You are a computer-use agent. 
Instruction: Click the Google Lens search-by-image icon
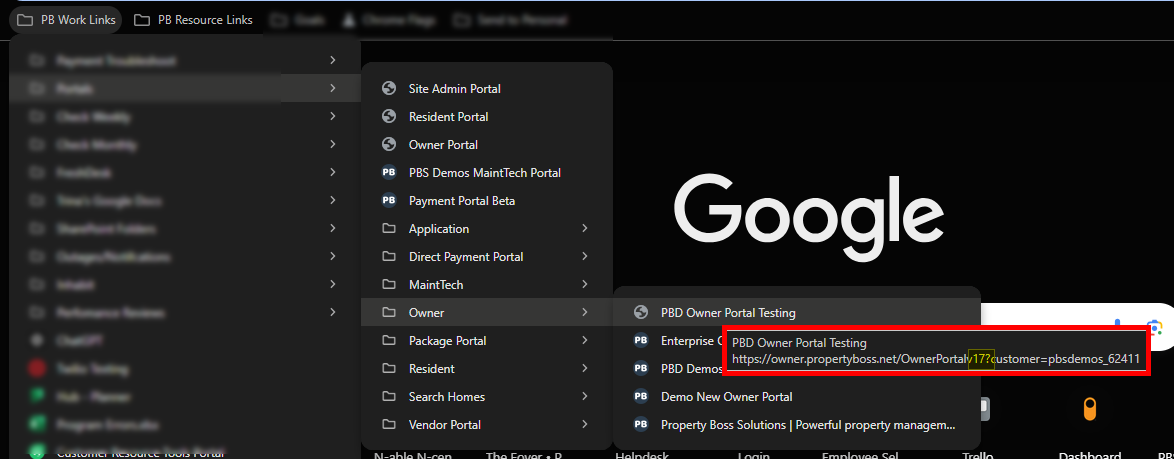point(1156,326)
